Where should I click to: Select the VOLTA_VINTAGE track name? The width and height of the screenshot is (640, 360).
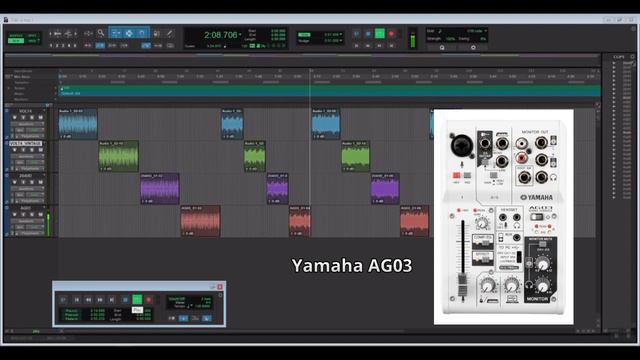[x=25, y=143]
